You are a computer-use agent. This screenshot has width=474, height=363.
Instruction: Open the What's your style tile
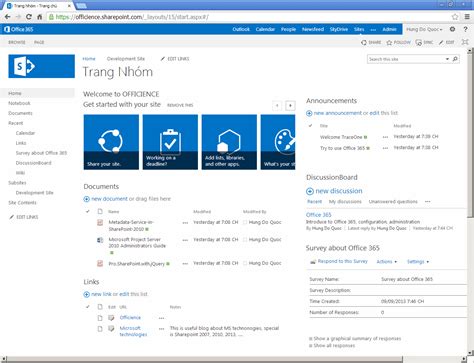(x=278, y=142)
